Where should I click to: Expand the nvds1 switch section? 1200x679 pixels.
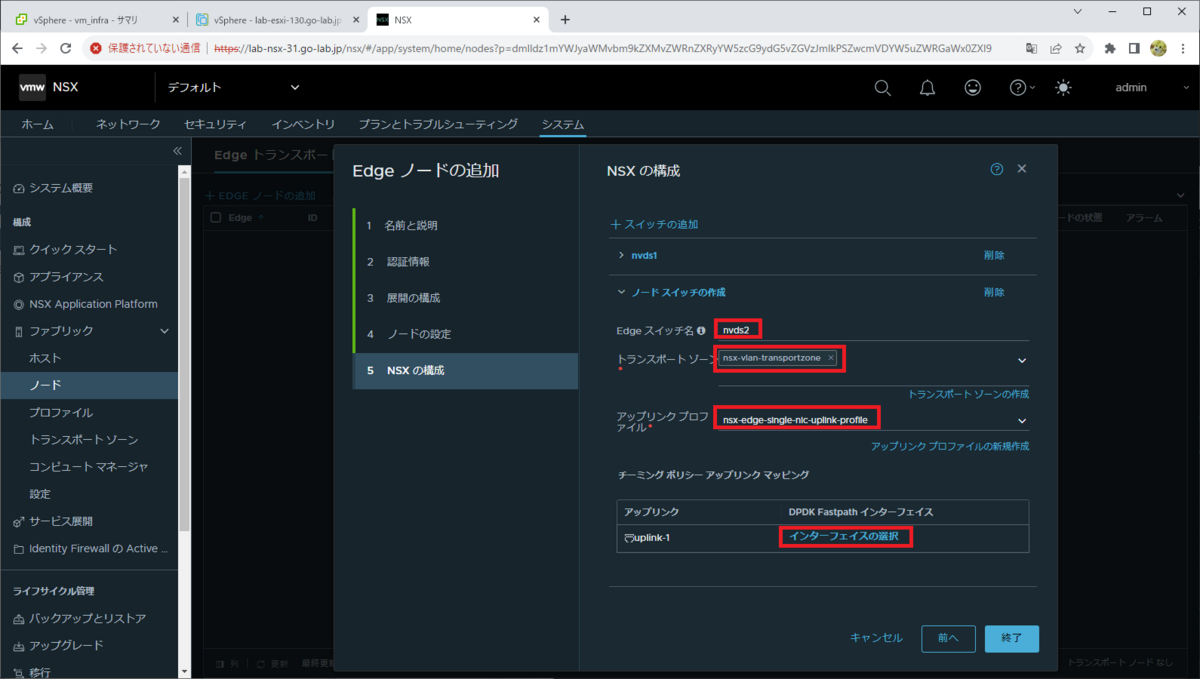click(621, 256)
